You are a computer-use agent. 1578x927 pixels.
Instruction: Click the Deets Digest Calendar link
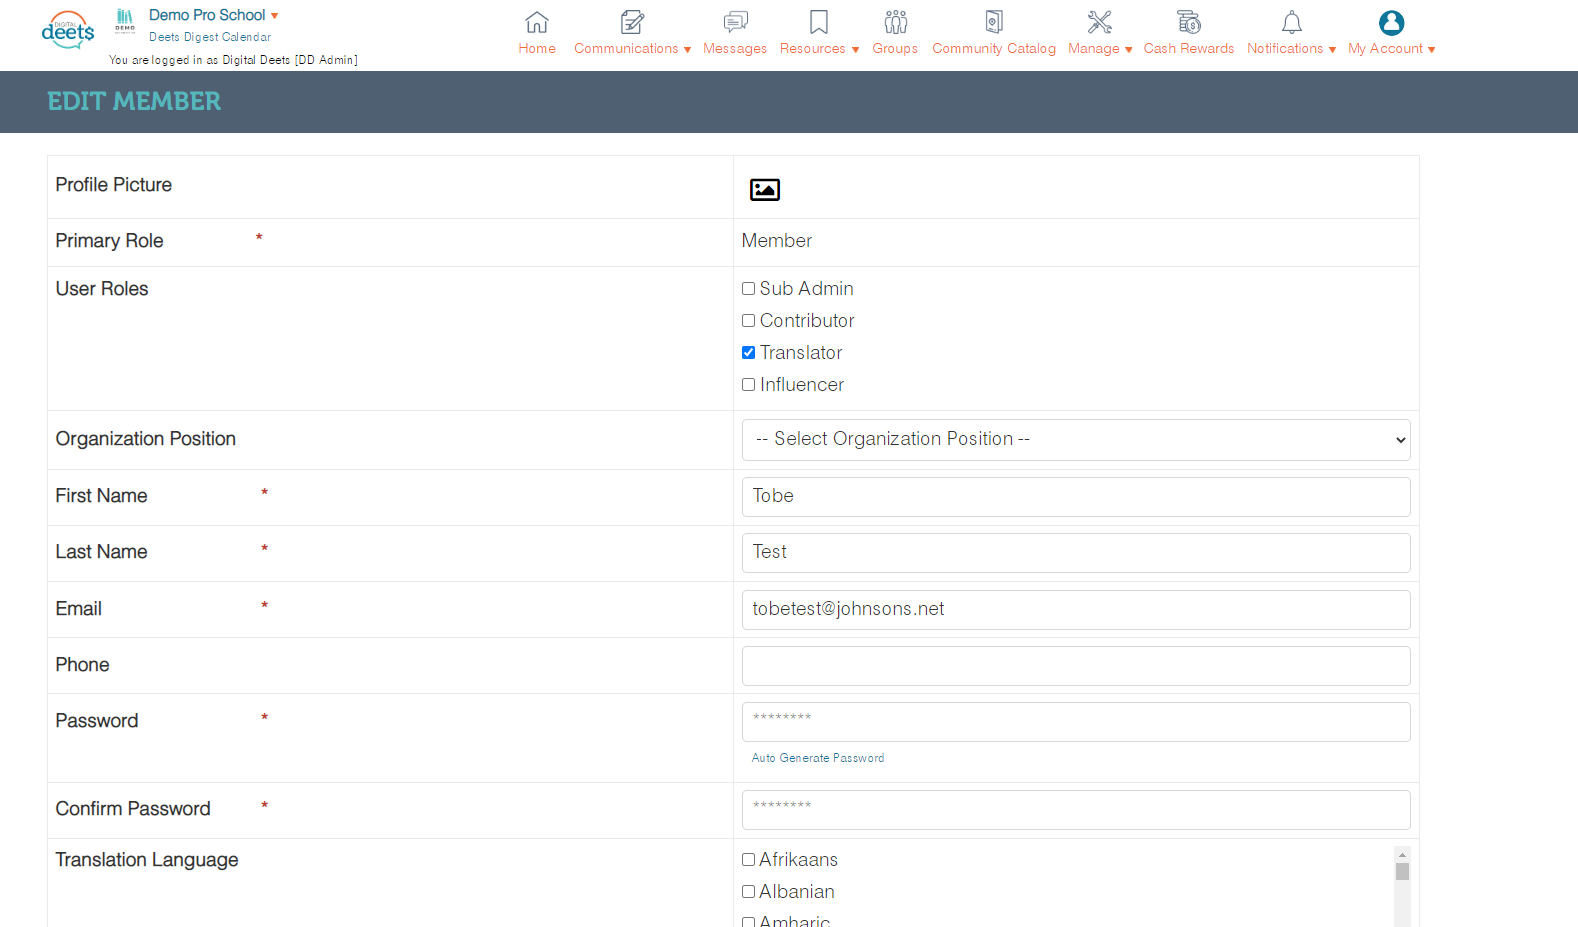click(x=210, y=37)
